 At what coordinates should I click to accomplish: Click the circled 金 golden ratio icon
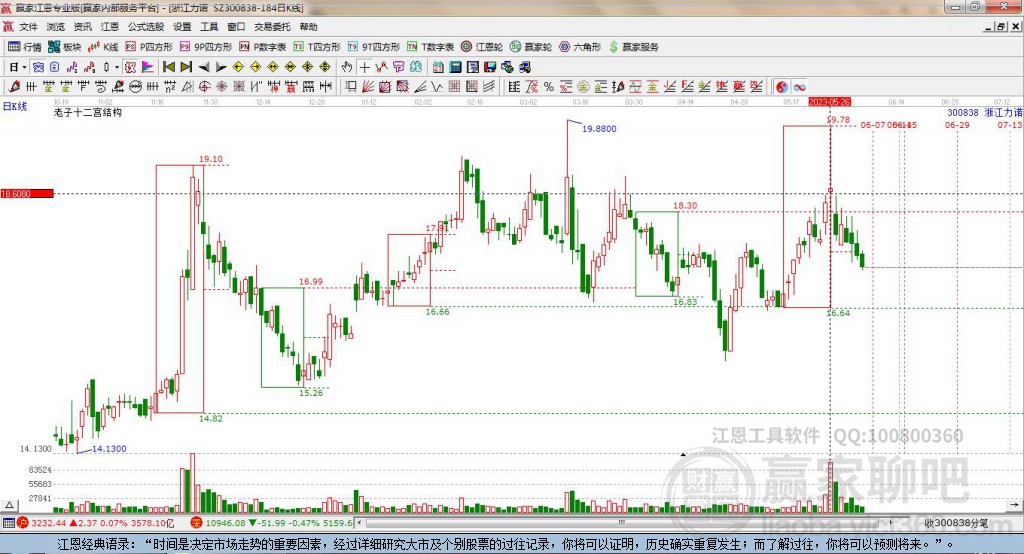tap(583, 86)
